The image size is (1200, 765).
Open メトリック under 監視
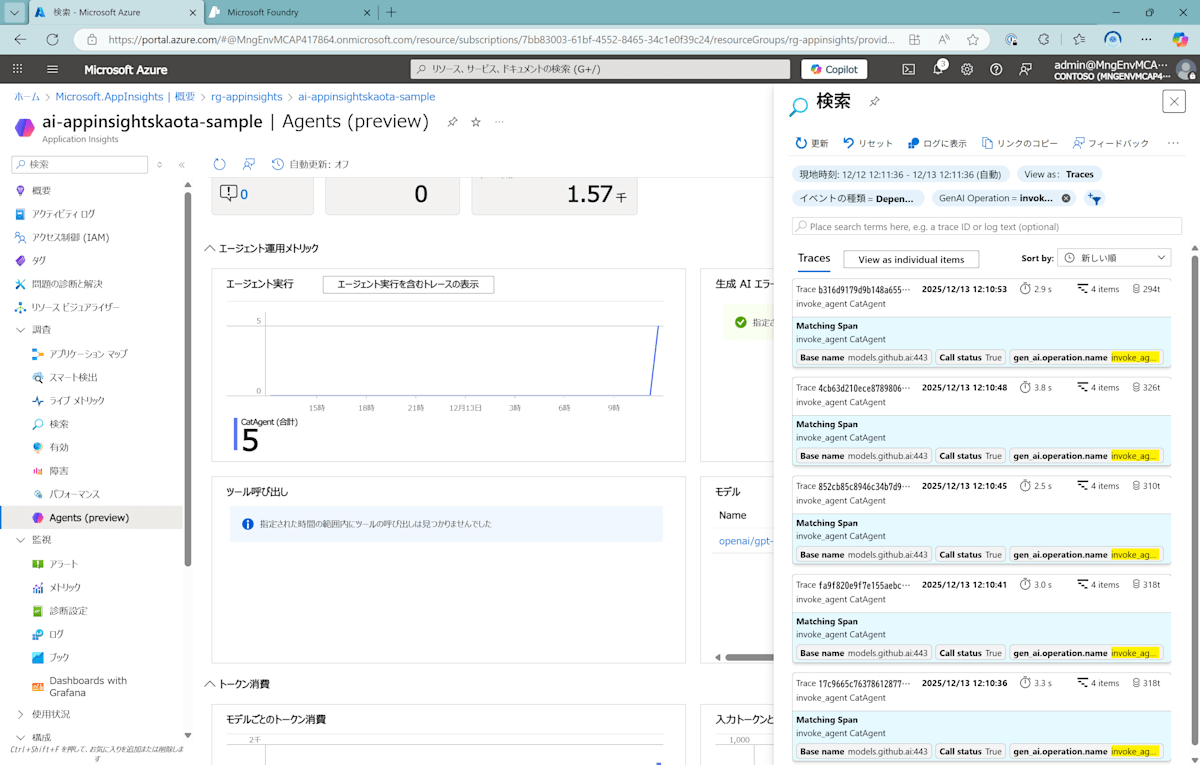click(x=65, y=587)
